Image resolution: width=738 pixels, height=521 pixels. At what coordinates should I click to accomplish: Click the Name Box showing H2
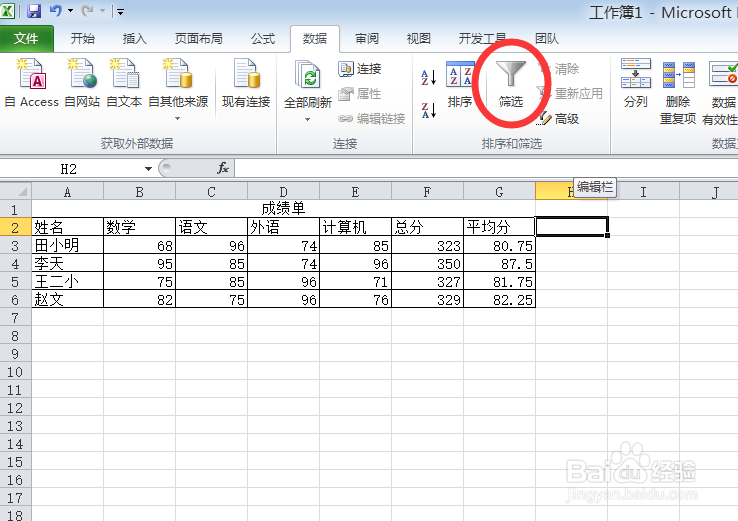pos(71,168)
